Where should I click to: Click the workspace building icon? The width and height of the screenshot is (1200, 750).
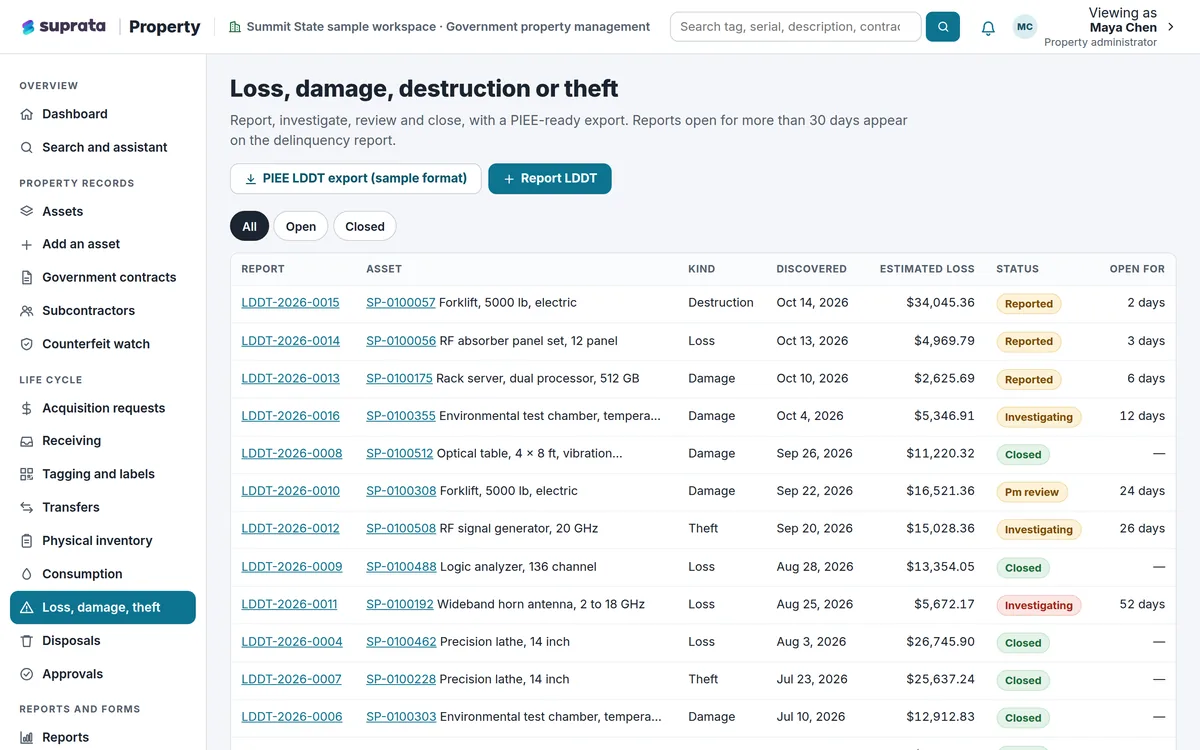pyautogui.click(x=235, y=27)
